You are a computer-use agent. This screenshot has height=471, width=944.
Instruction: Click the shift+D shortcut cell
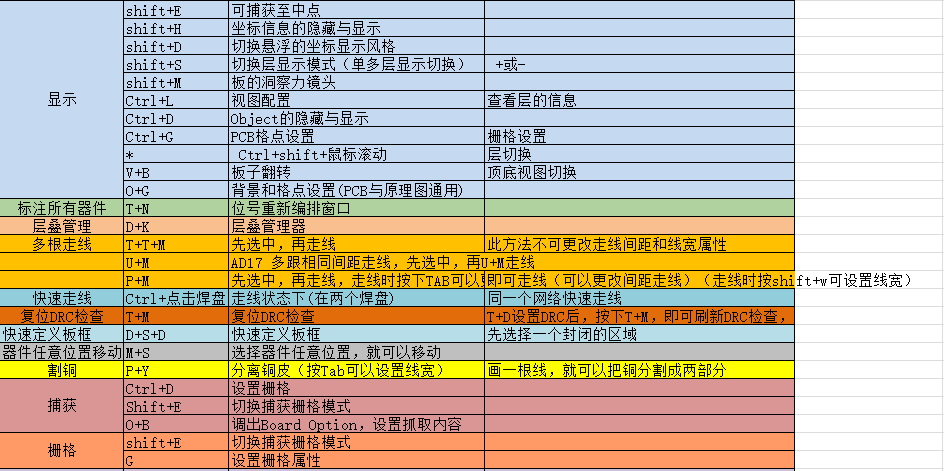(x=176, y=46)
